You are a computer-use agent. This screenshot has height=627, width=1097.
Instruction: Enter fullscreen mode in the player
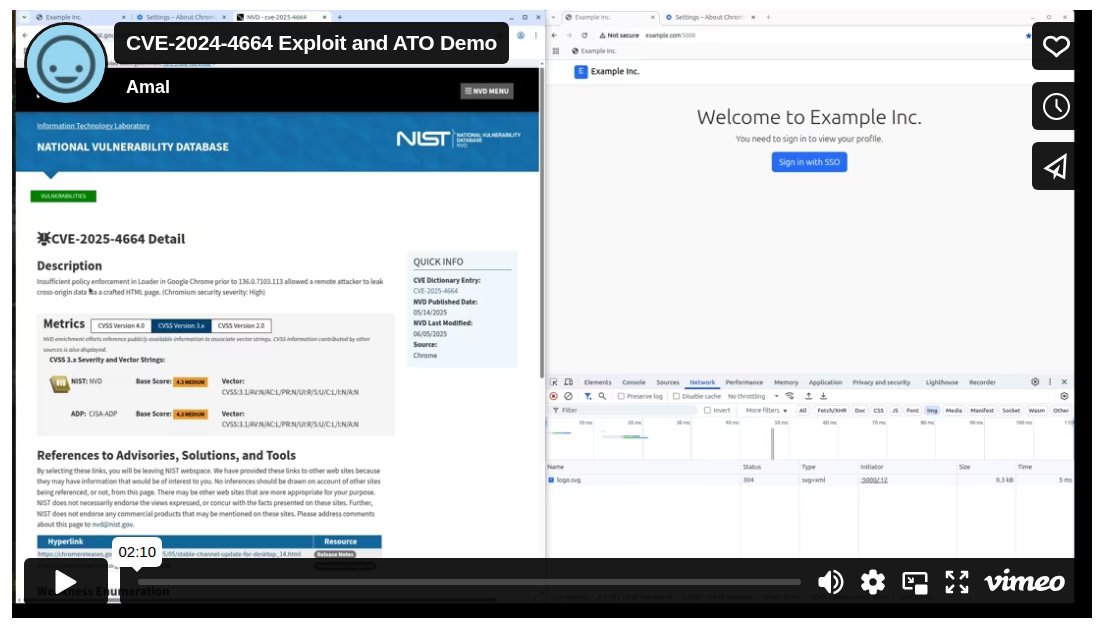(956, 582)
